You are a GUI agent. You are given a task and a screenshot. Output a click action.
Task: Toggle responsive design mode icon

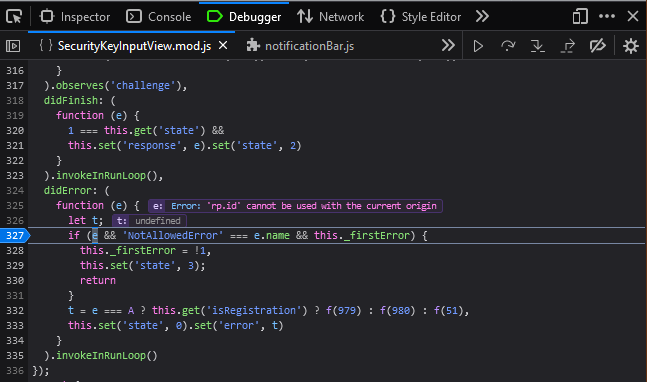[x=580, y=17]
